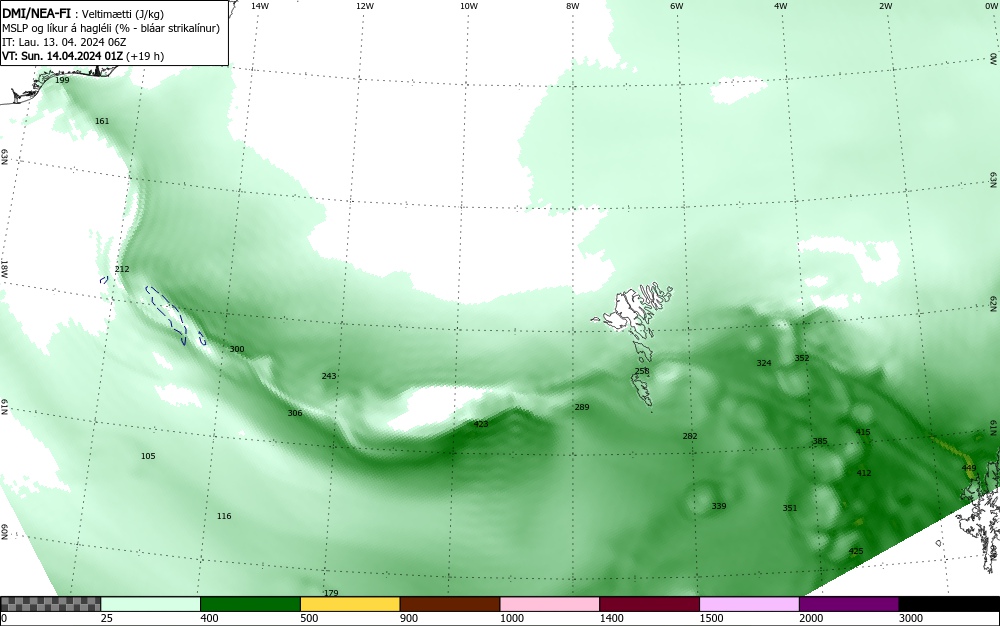Viewport: 1000px width, 626px height.
Task: Click the legend tick label 400
Action: [209, 618]
